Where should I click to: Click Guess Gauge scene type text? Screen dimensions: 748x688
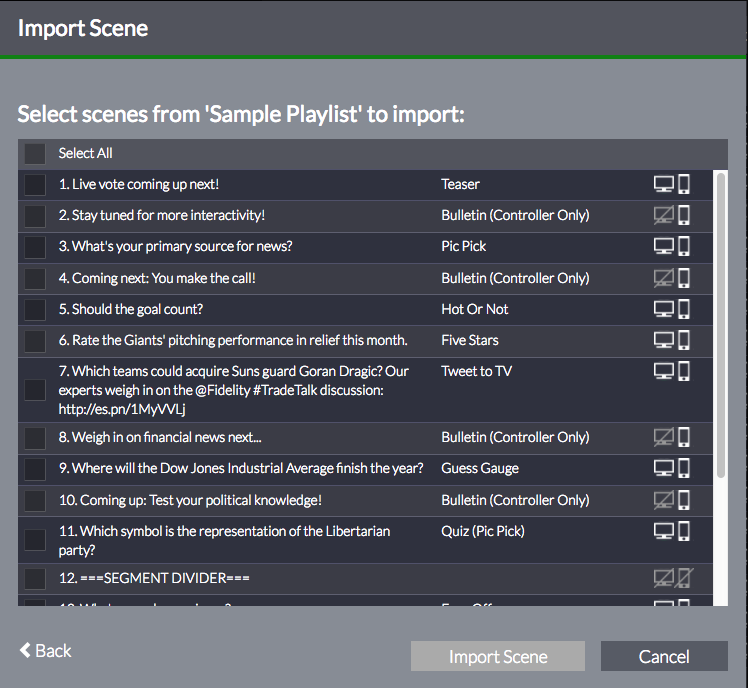click(480, 469)
